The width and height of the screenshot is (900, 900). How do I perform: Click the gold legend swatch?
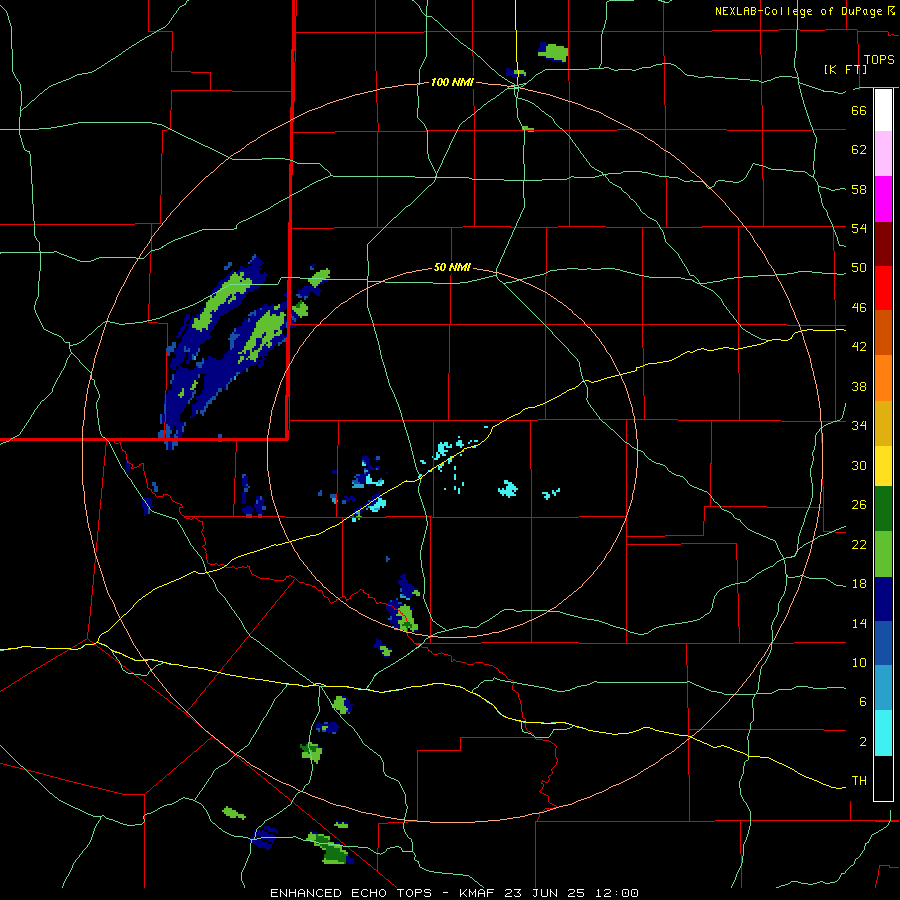click(883, 423)
